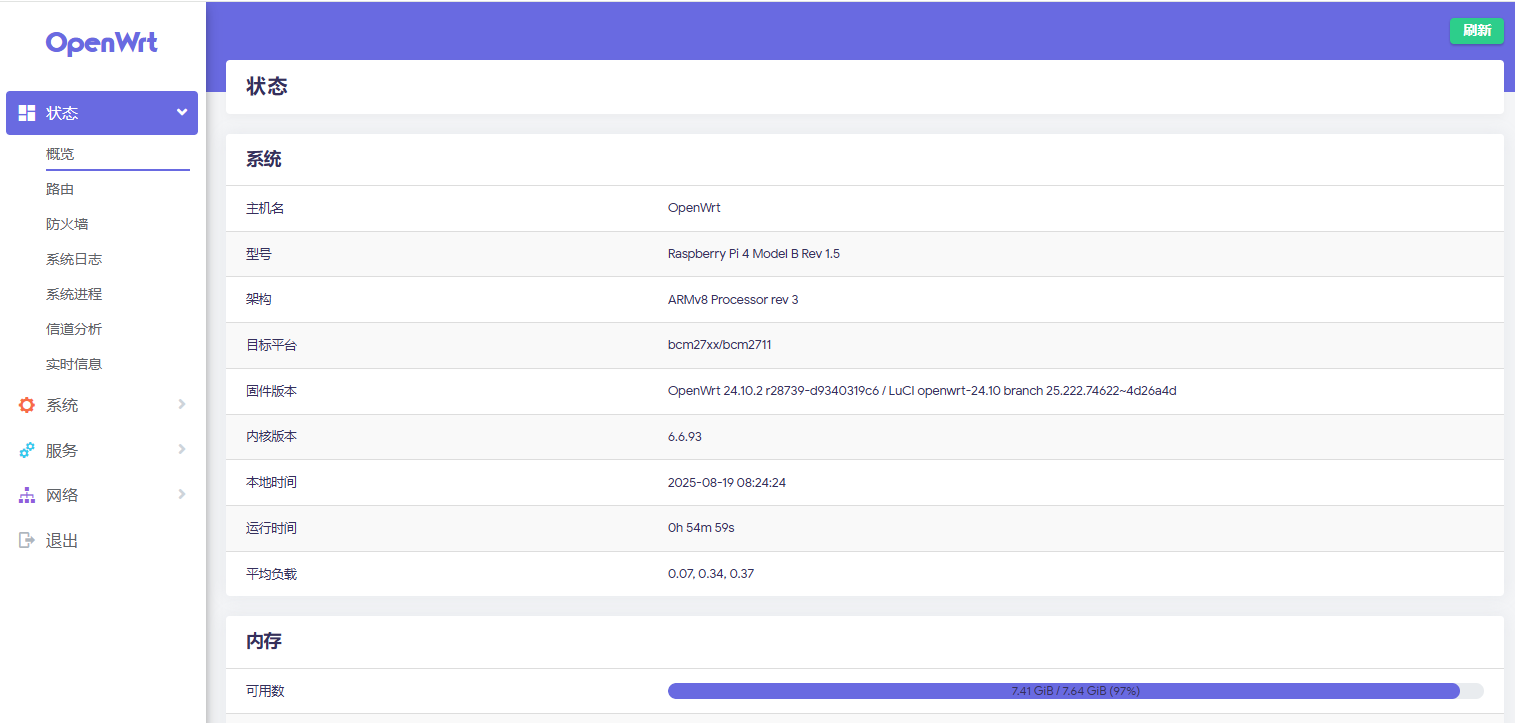Click the 平均负载 row label

click(x=272, y=574)
